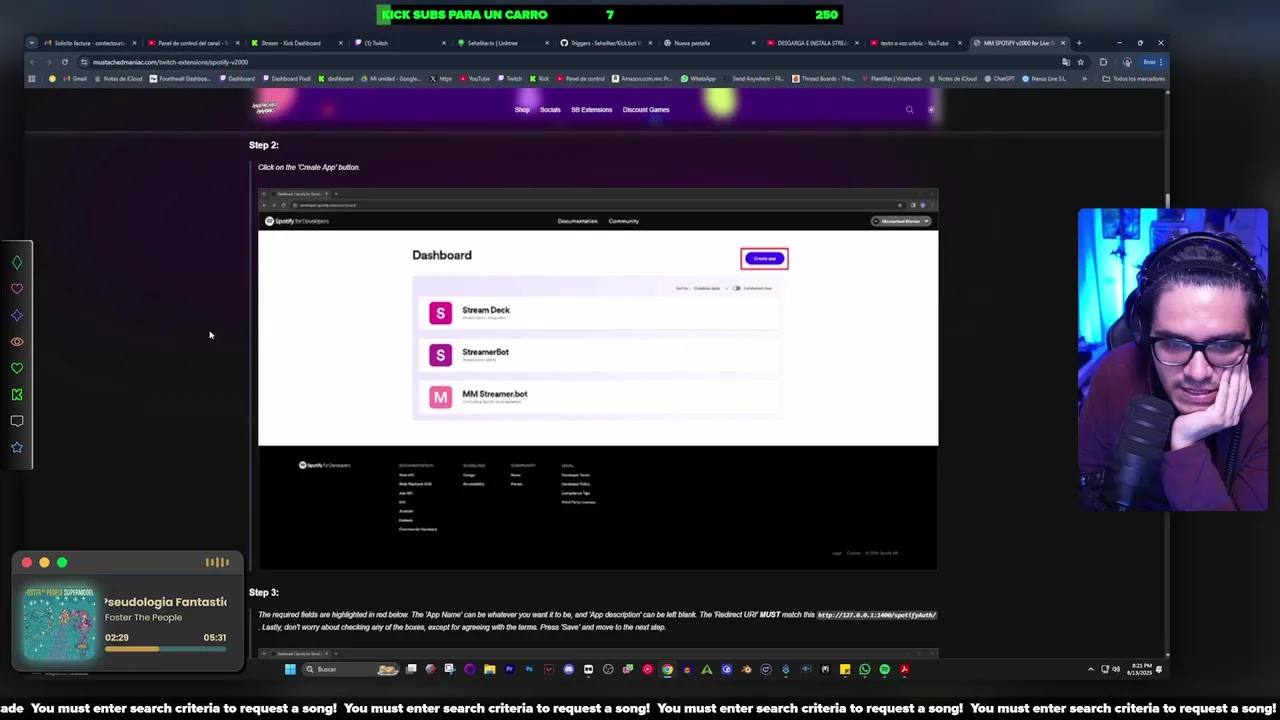Open Photoshop from the taskbar
The height and width of the screenshot is (720, 1280).
(529, 669)
